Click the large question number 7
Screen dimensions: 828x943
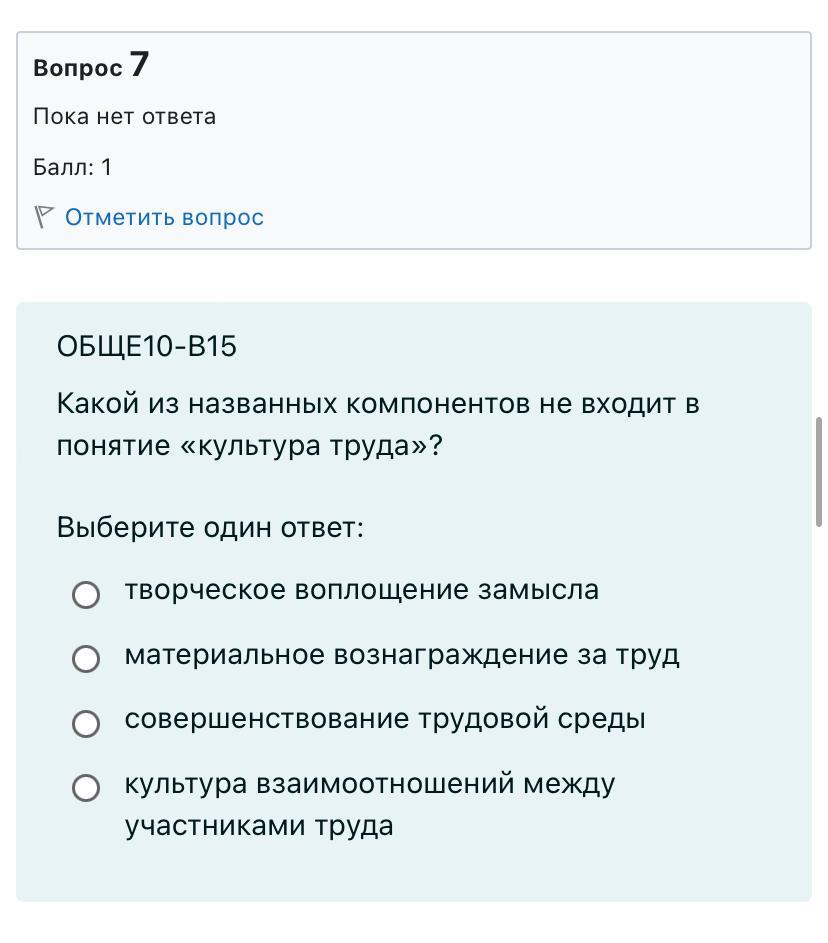(x=139, y=65)
